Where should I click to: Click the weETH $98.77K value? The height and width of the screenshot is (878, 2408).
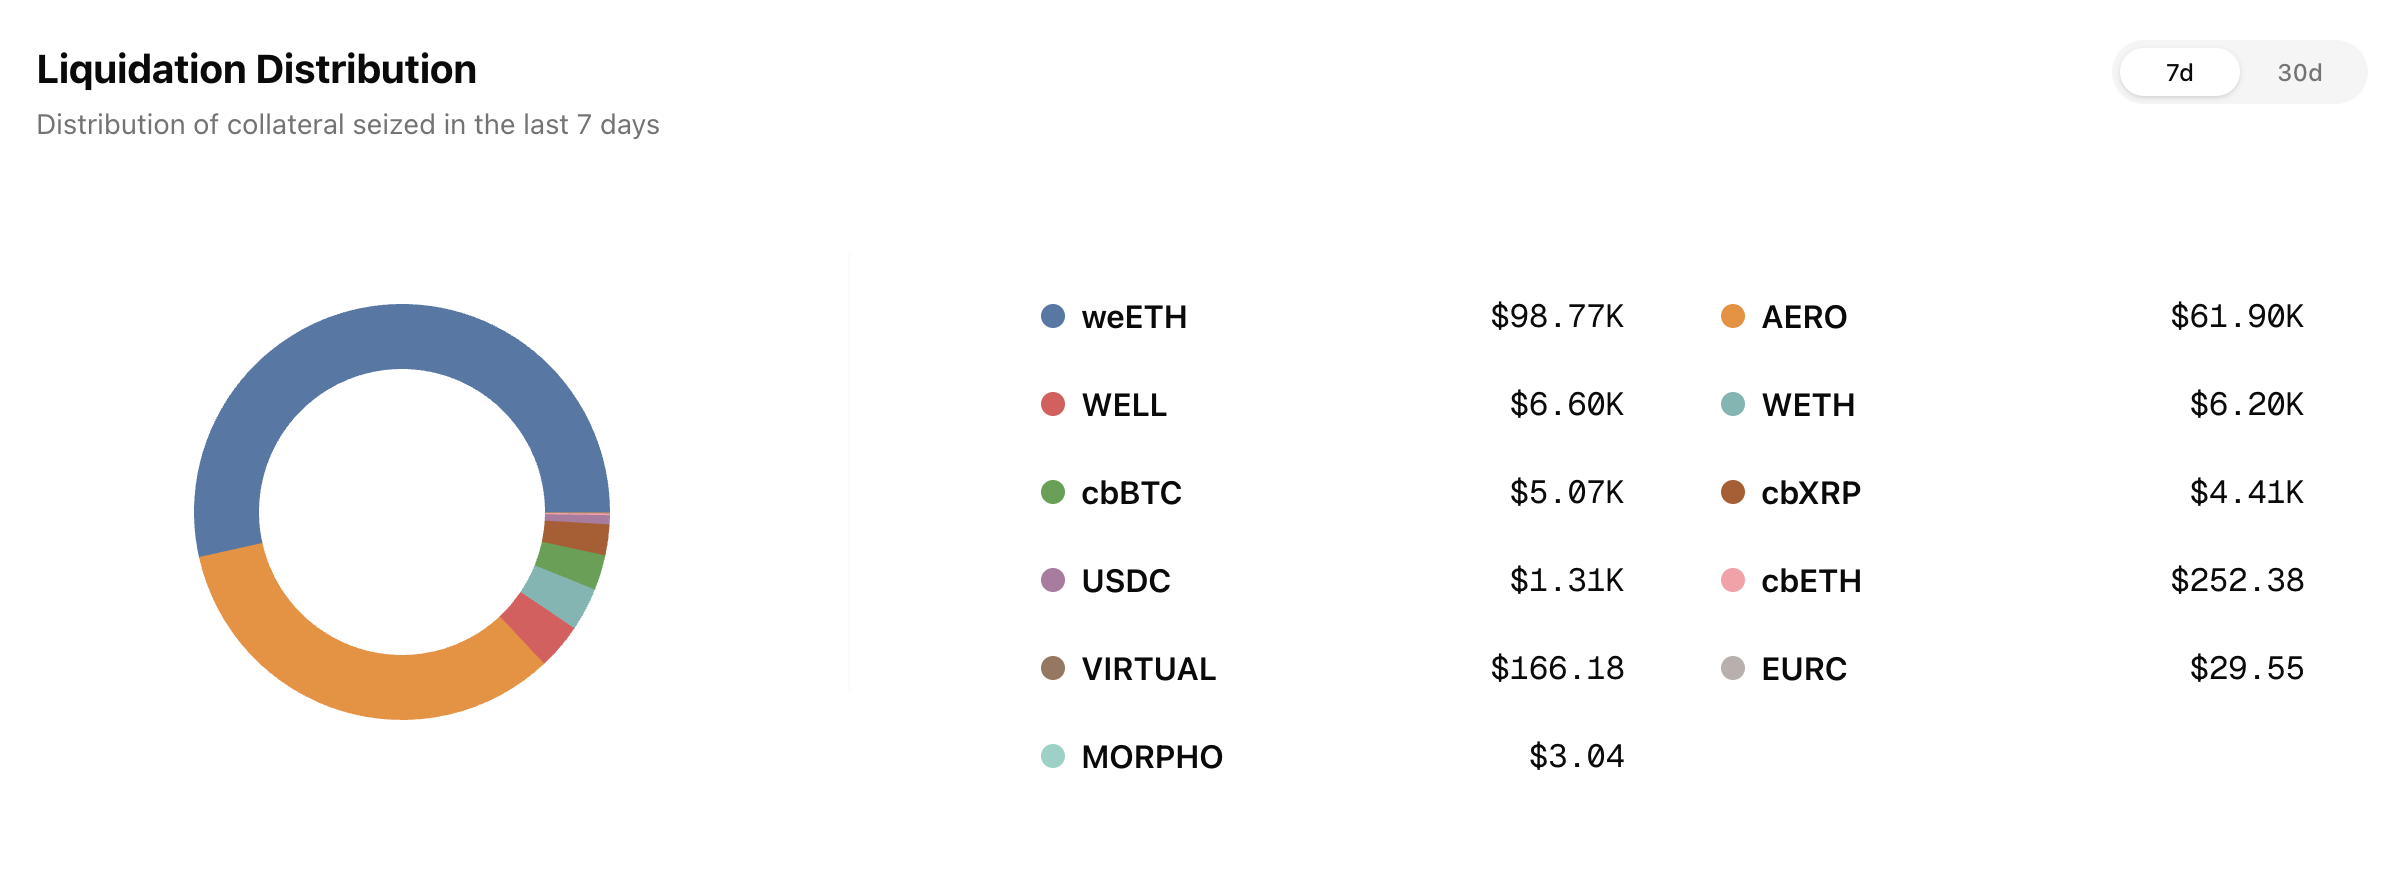tap(1557, 317)
